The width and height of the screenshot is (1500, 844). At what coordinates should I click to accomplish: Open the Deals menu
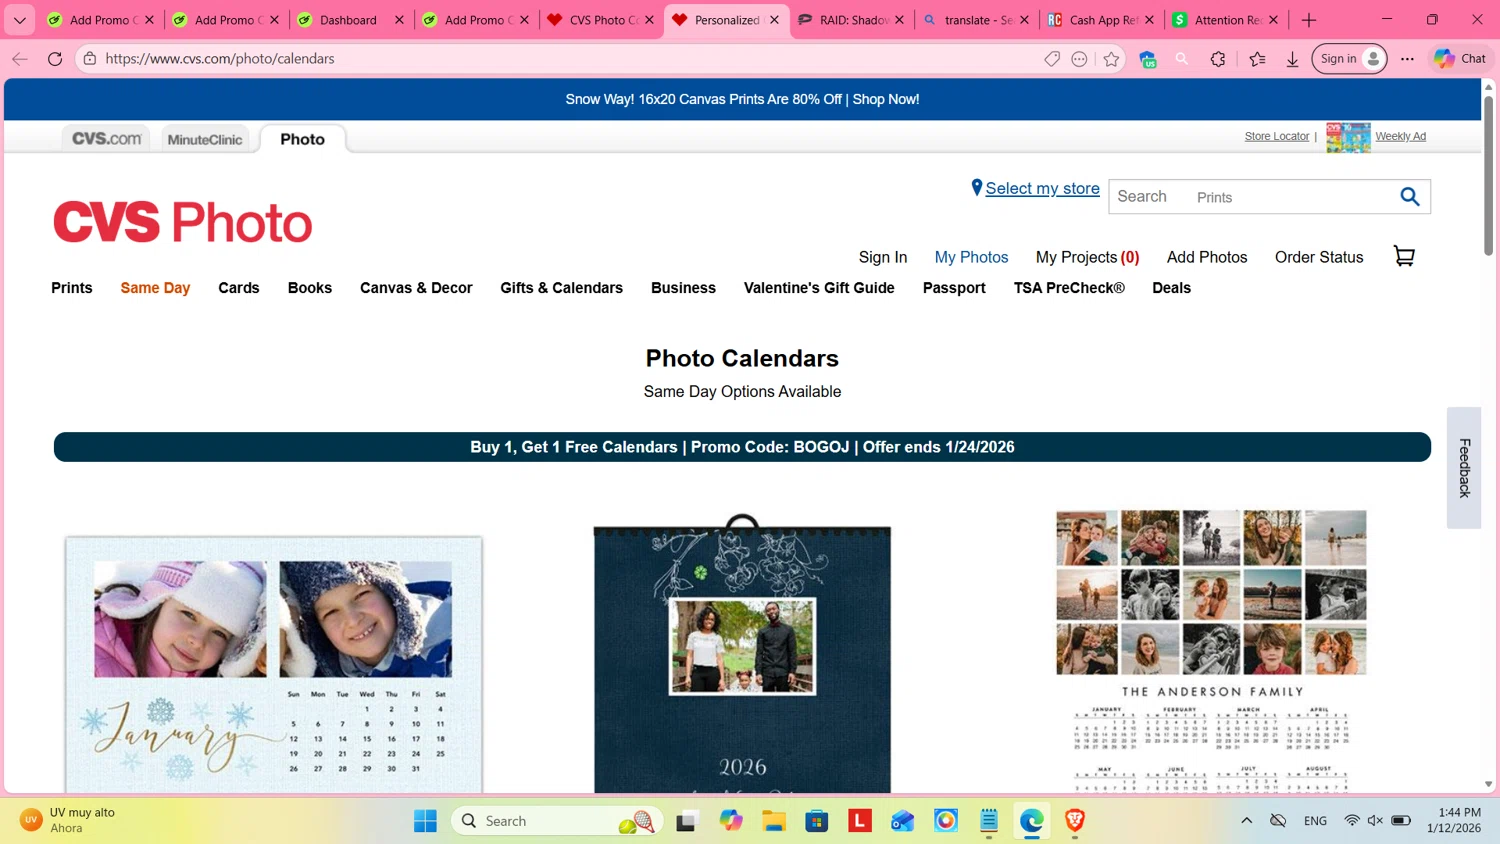tap(1171, 288)
